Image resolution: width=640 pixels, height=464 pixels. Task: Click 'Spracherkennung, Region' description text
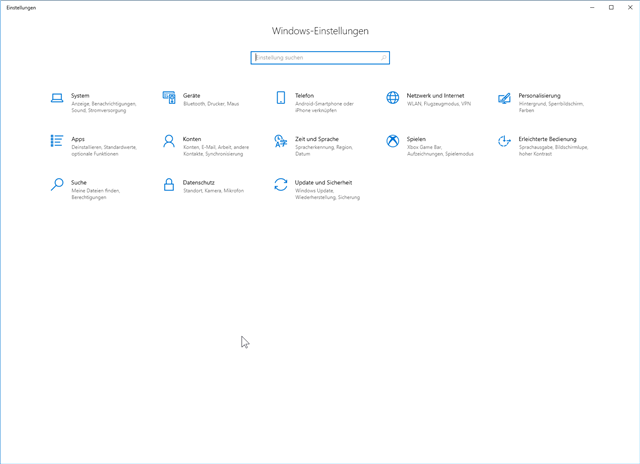coord(324,147)
